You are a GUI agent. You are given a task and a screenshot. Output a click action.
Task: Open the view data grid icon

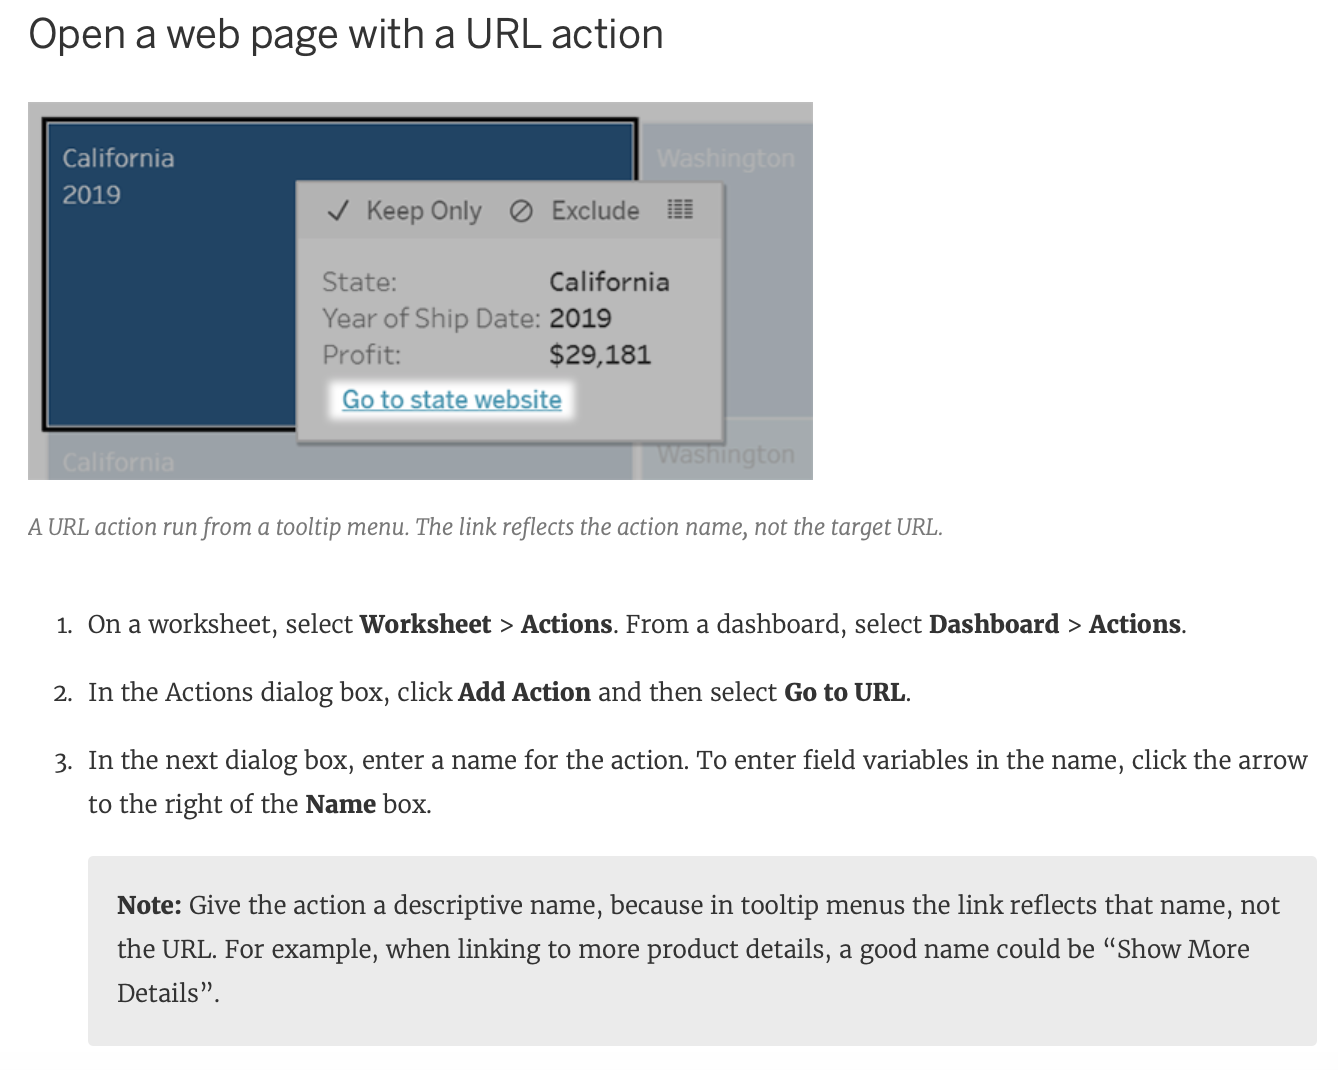[680, 210]
